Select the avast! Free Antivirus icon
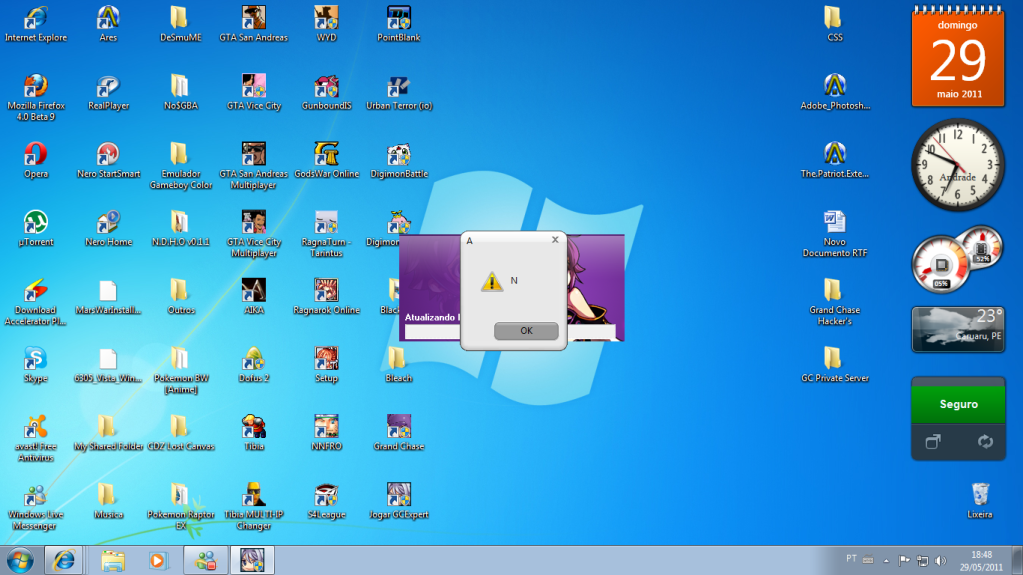The height and width of the screenshot is (575, 1023). (x=36, y=427)
